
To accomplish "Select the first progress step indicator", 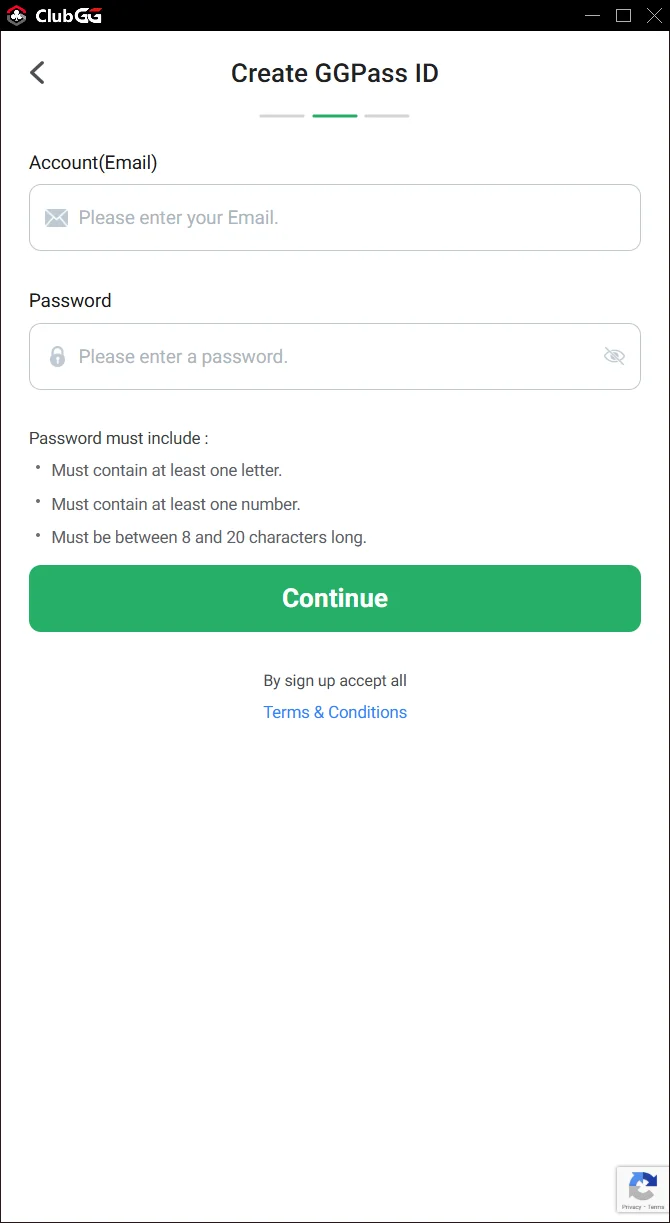I will 282,116.
